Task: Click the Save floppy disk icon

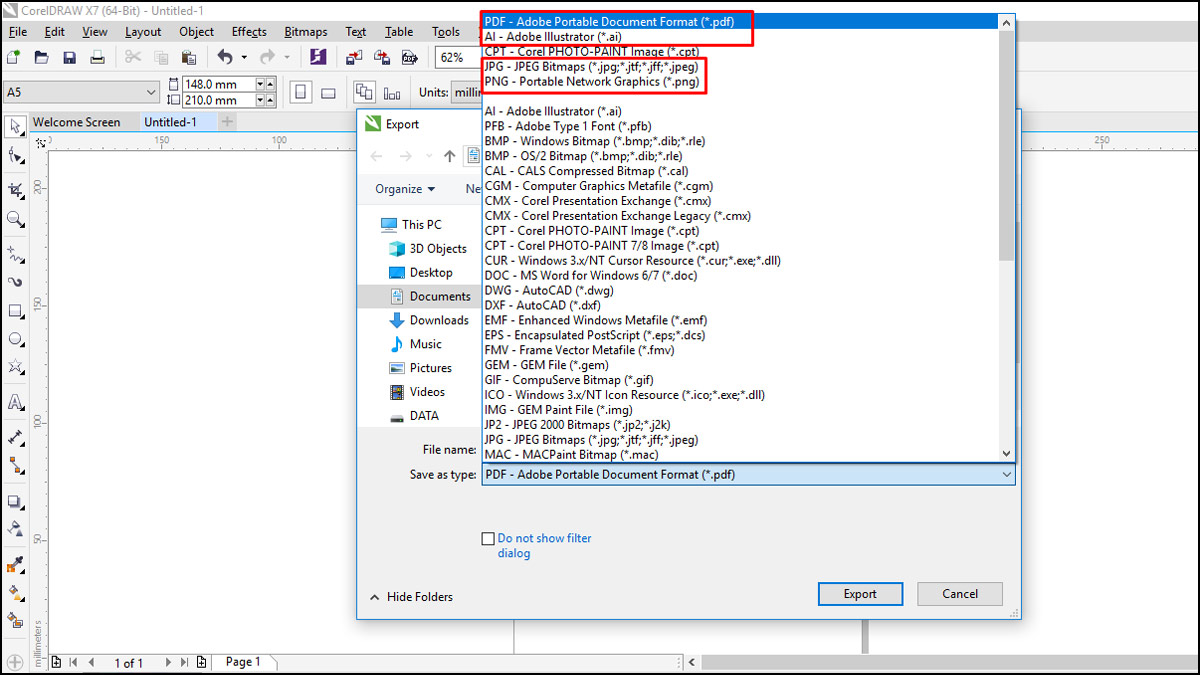Action: pyautogui.click(x=69, y=57)
